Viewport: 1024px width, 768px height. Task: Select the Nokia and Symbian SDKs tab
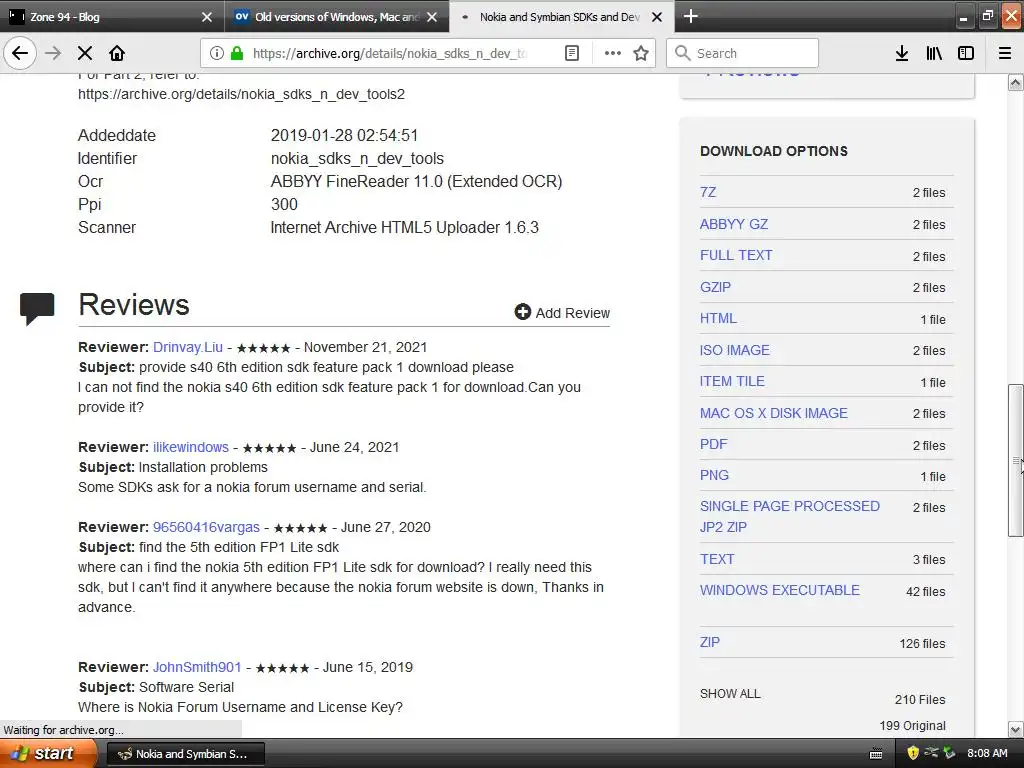coord(560,17)
